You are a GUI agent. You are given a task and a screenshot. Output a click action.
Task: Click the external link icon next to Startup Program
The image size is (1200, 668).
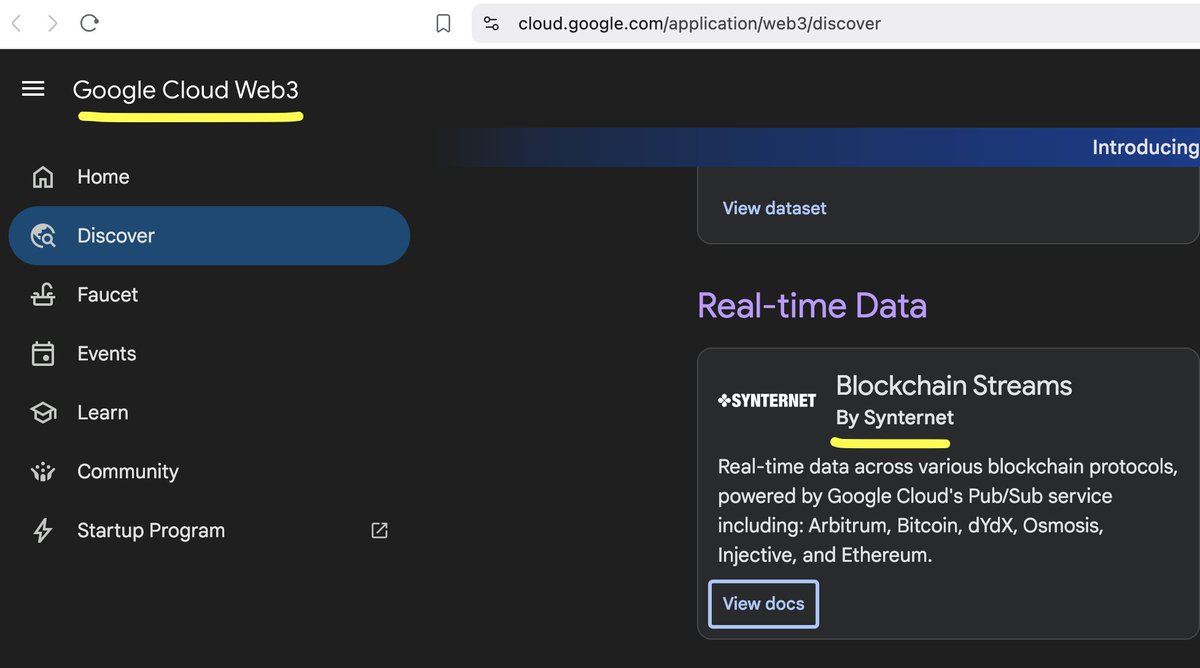tap(378, 530)
